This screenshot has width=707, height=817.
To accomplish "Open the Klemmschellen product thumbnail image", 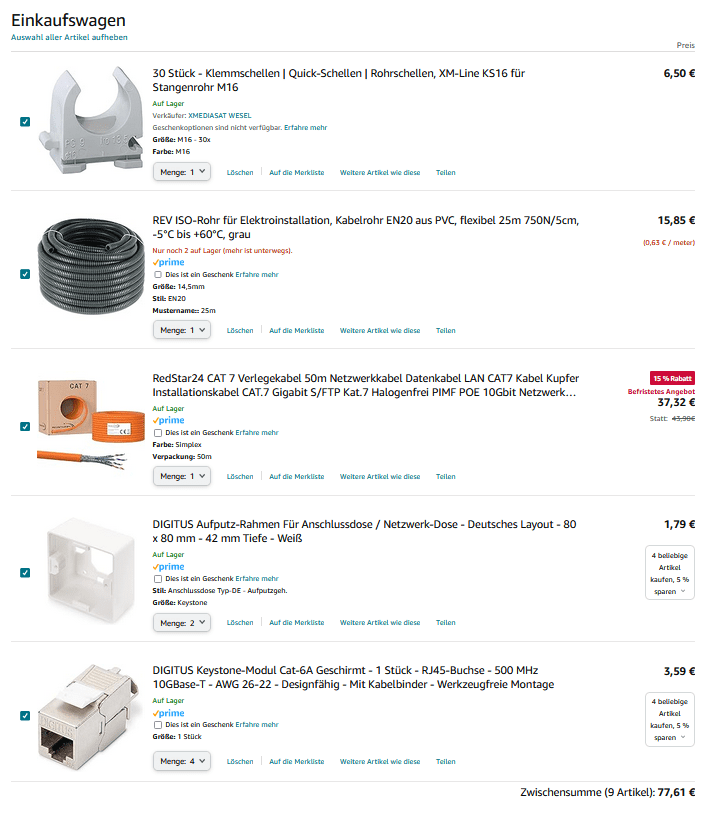I will 91,120.
